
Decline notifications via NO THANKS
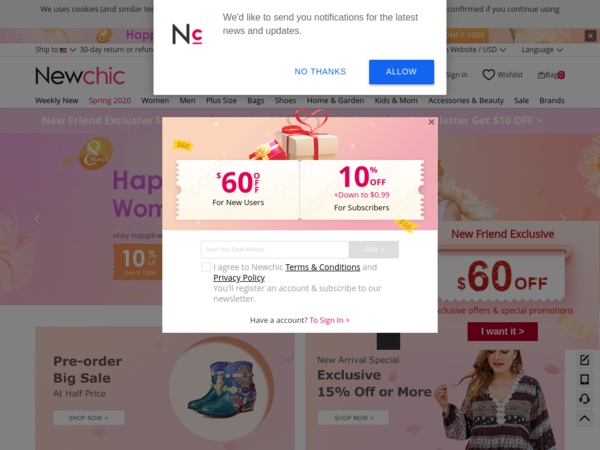pyautogui.click(x=320, y=72)
